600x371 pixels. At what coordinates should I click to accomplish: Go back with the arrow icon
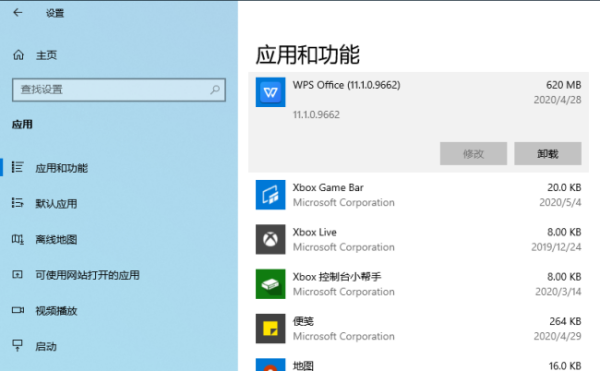point(18,13)
